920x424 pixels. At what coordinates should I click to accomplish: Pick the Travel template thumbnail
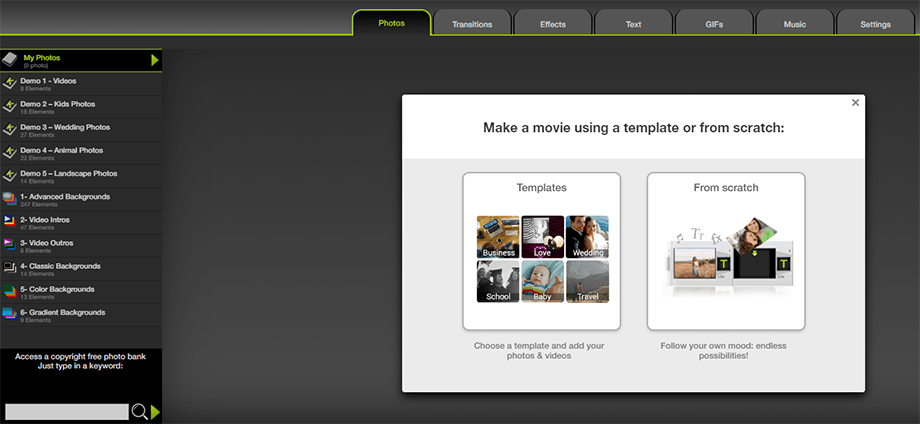point(587,282)
